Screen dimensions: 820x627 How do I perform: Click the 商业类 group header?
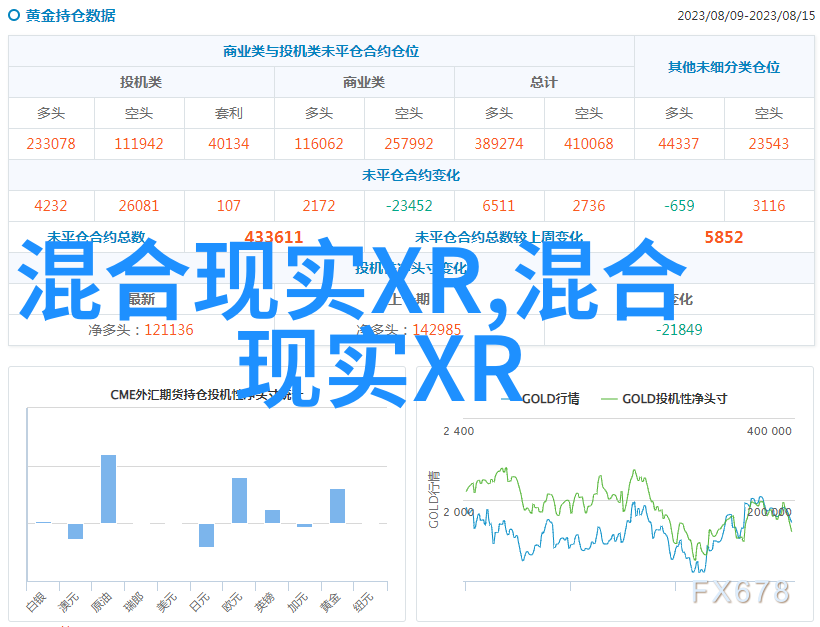(x=364, y=82)
